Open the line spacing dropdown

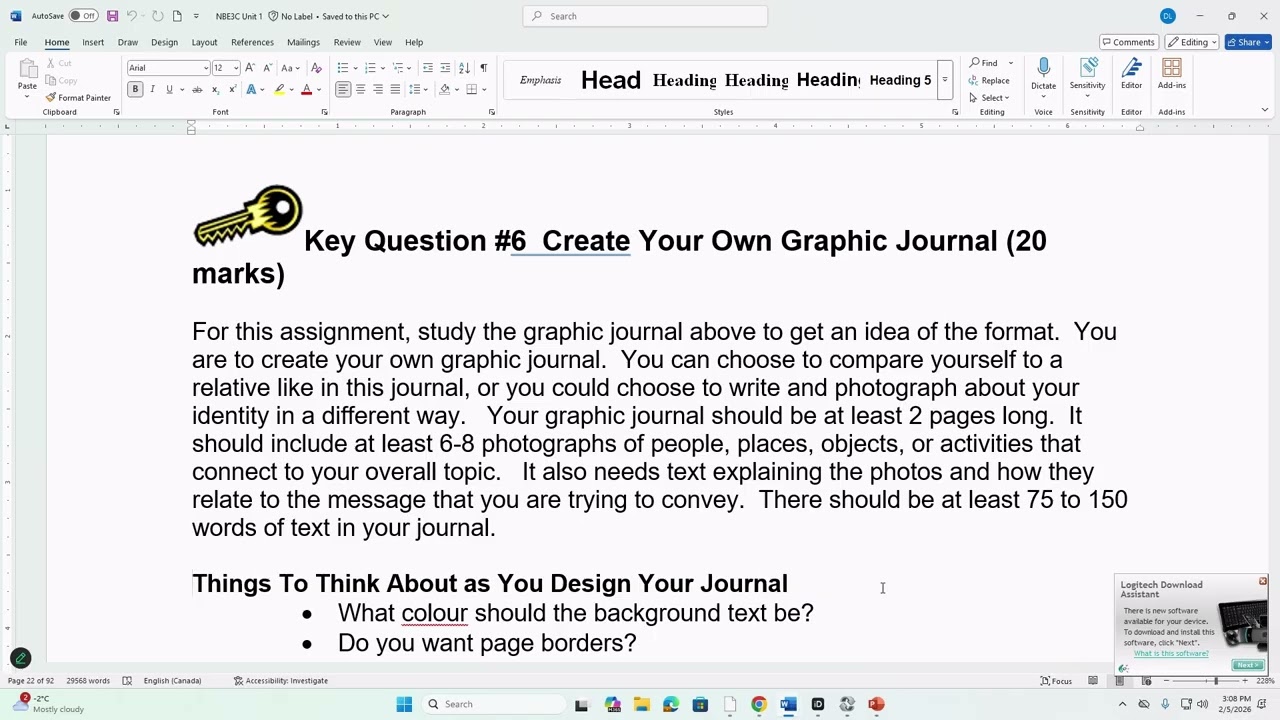pos(425,90)
